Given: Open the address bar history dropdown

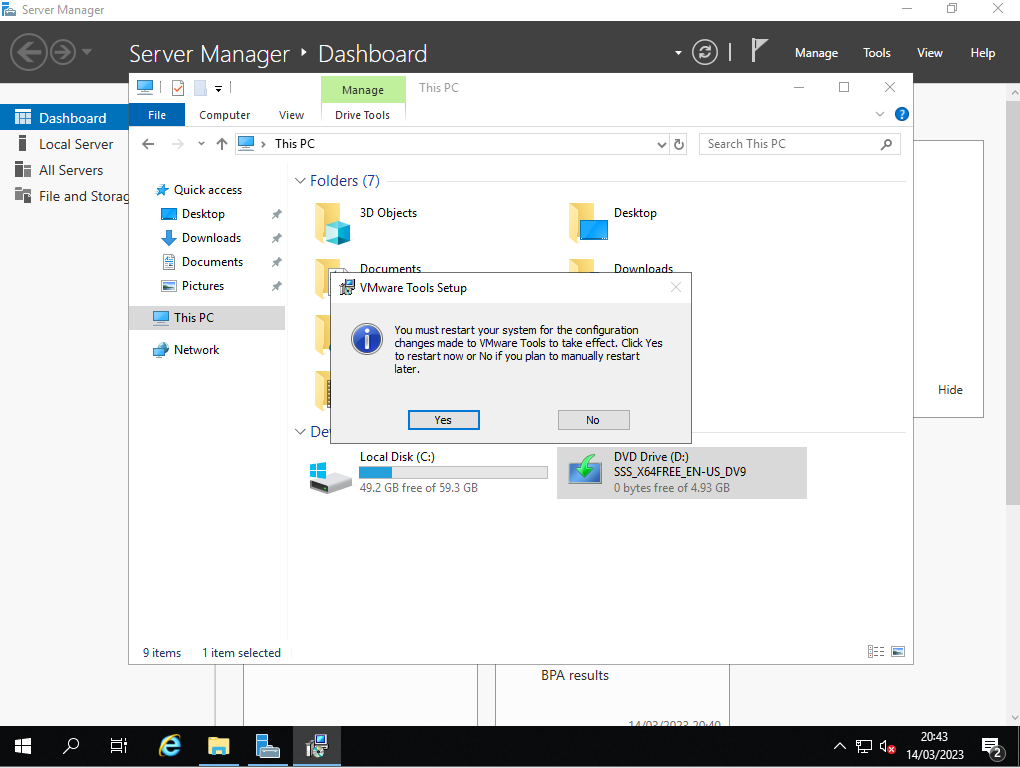Looking at the screenshot, I should [x=661, y=144].
